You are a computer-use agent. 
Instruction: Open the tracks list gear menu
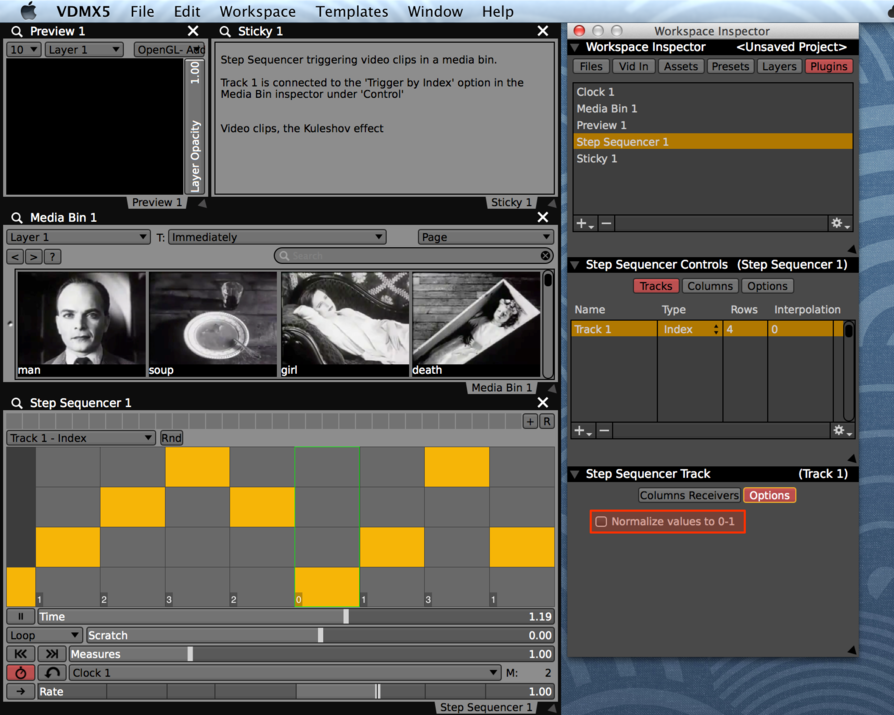(x=842, y=431)
